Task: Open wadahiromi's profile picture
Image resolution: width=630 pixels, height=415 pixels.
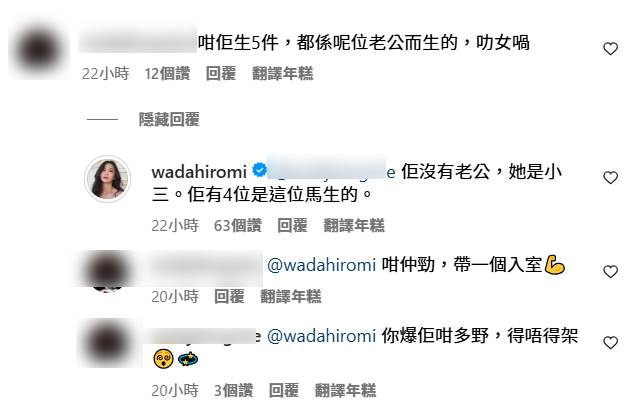Action: coord(107,179)
